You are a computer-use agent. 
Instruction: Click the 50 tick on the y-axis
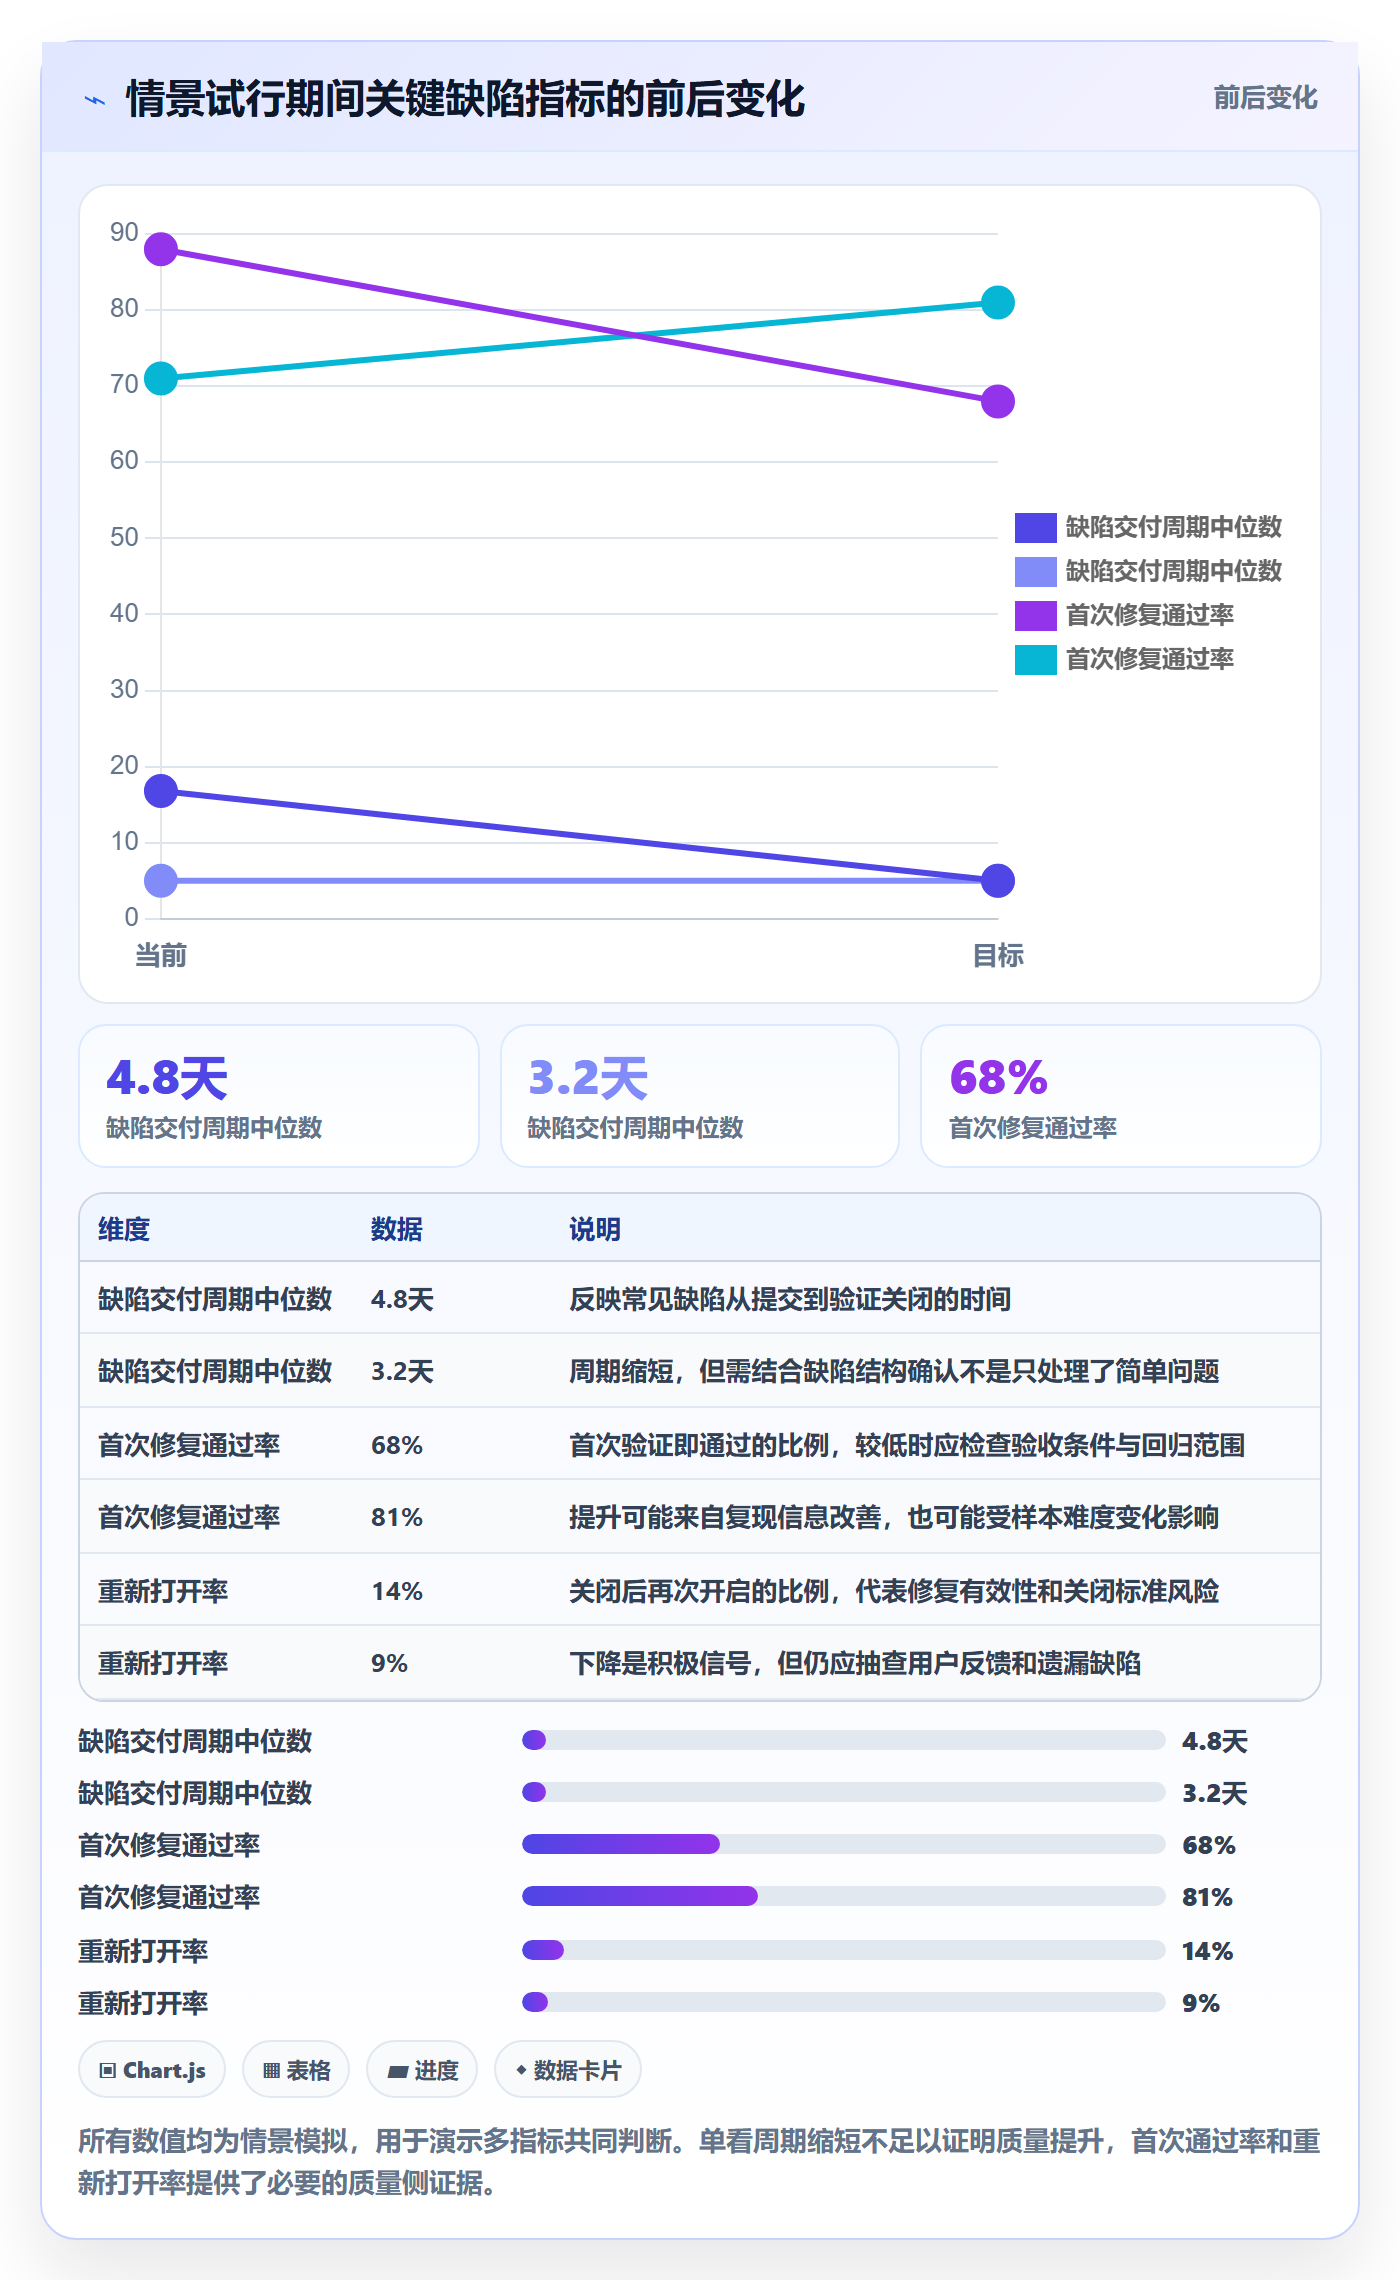pyautogui.click(x=124, y=537)
